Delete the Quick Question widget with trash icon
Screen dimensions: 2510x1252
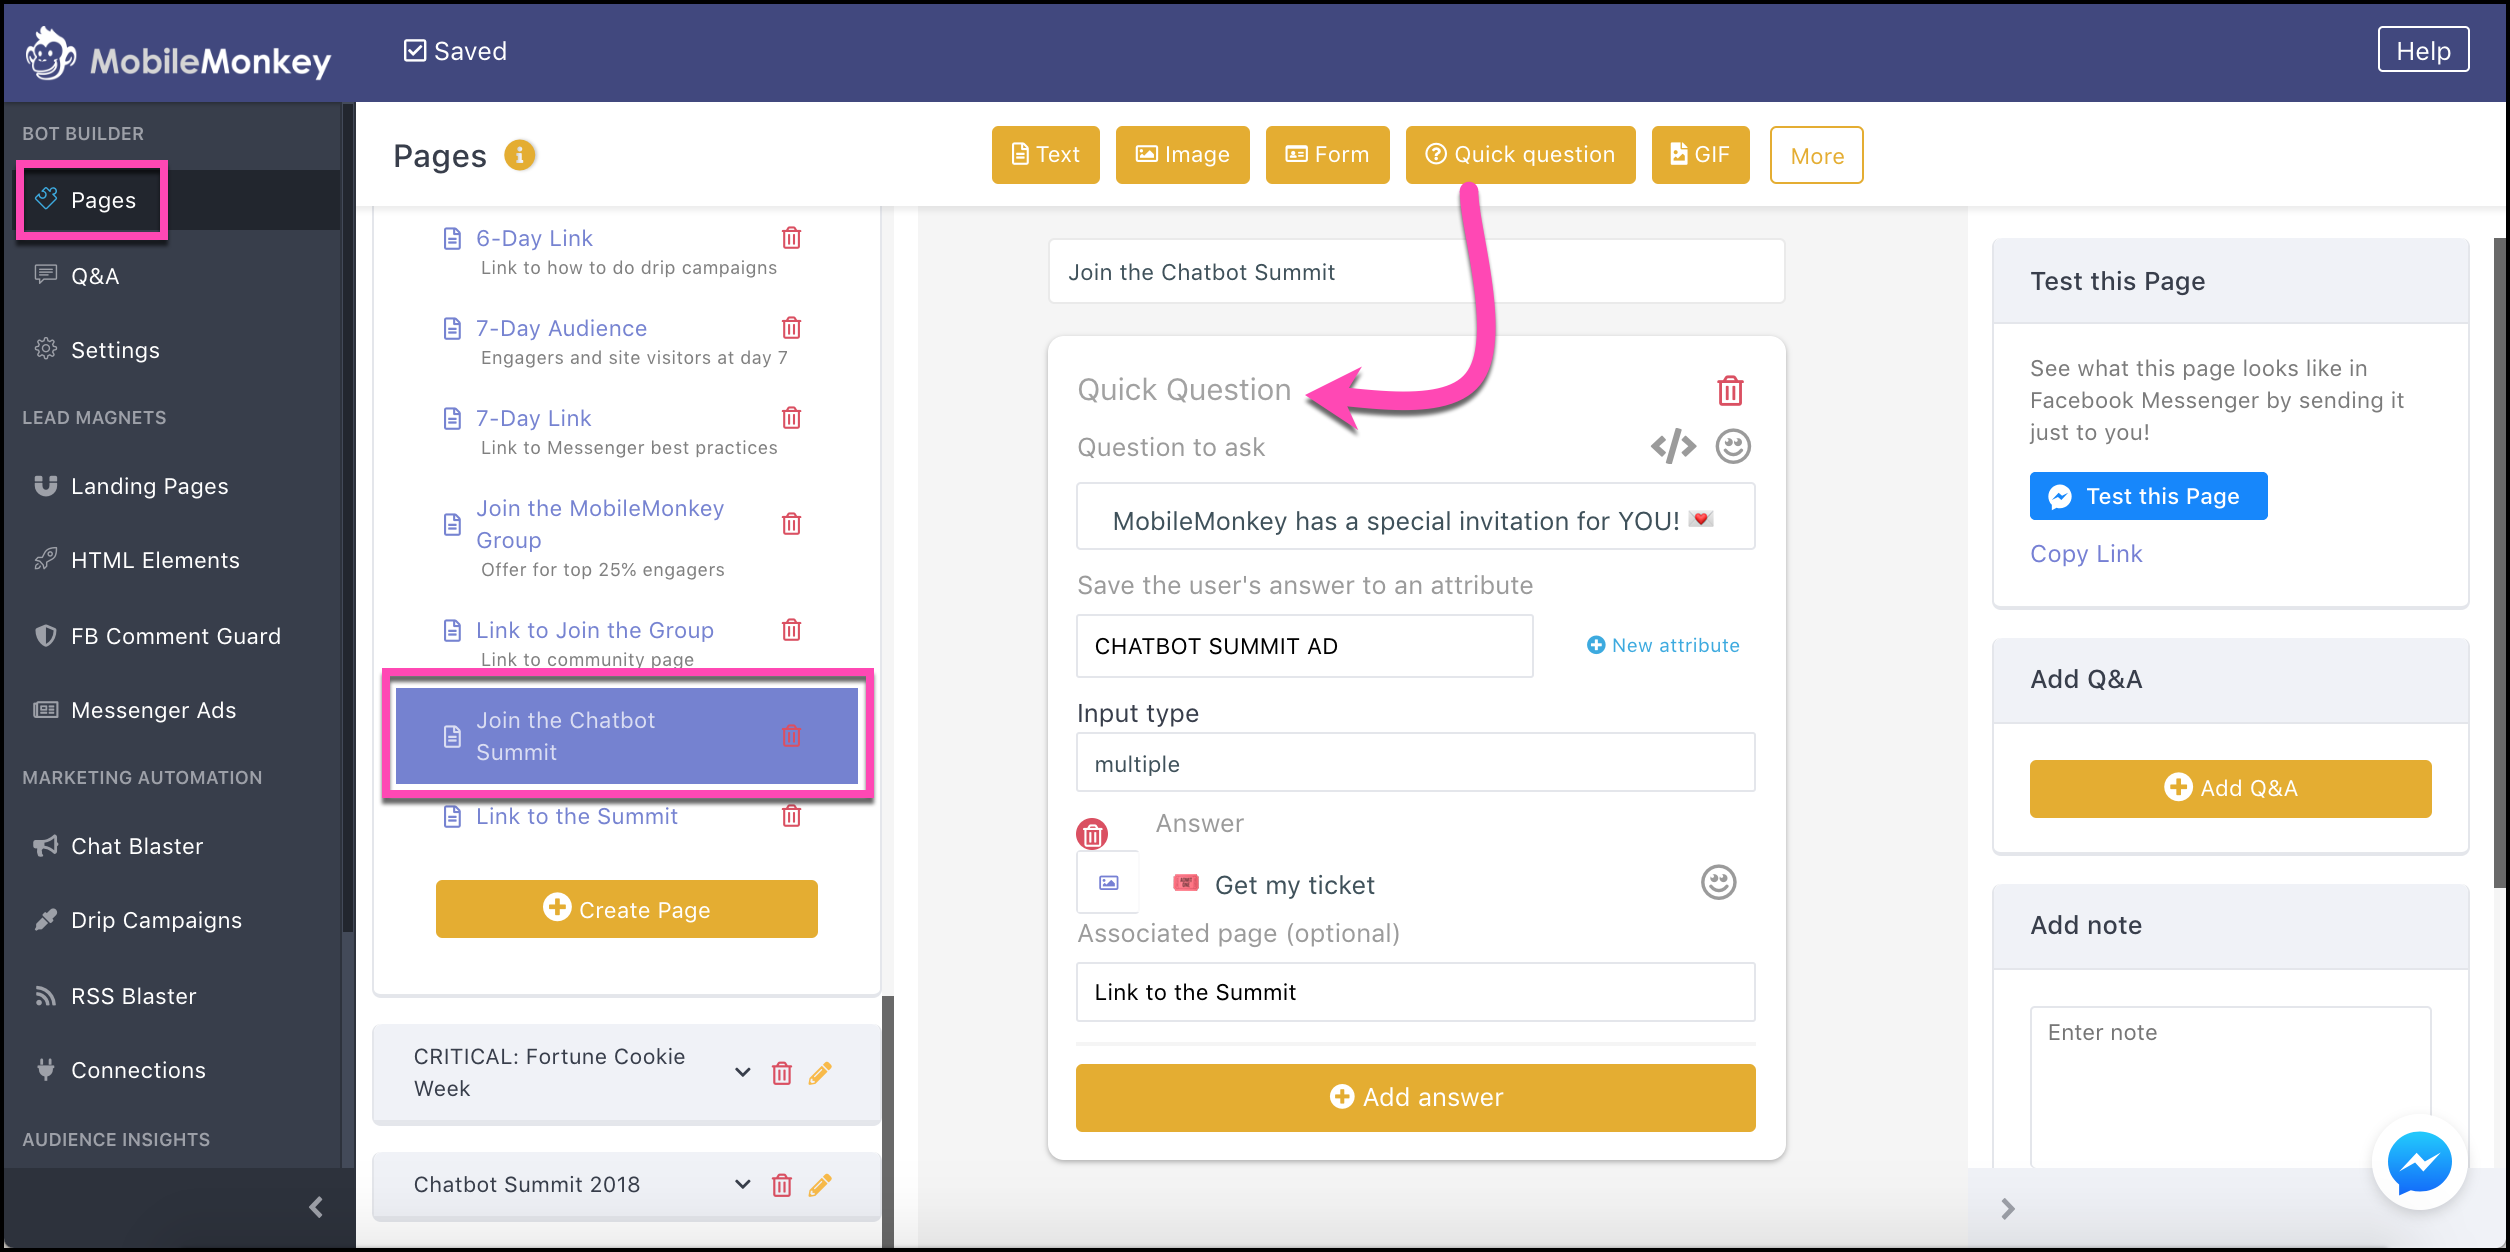[x=1729, y=391]
